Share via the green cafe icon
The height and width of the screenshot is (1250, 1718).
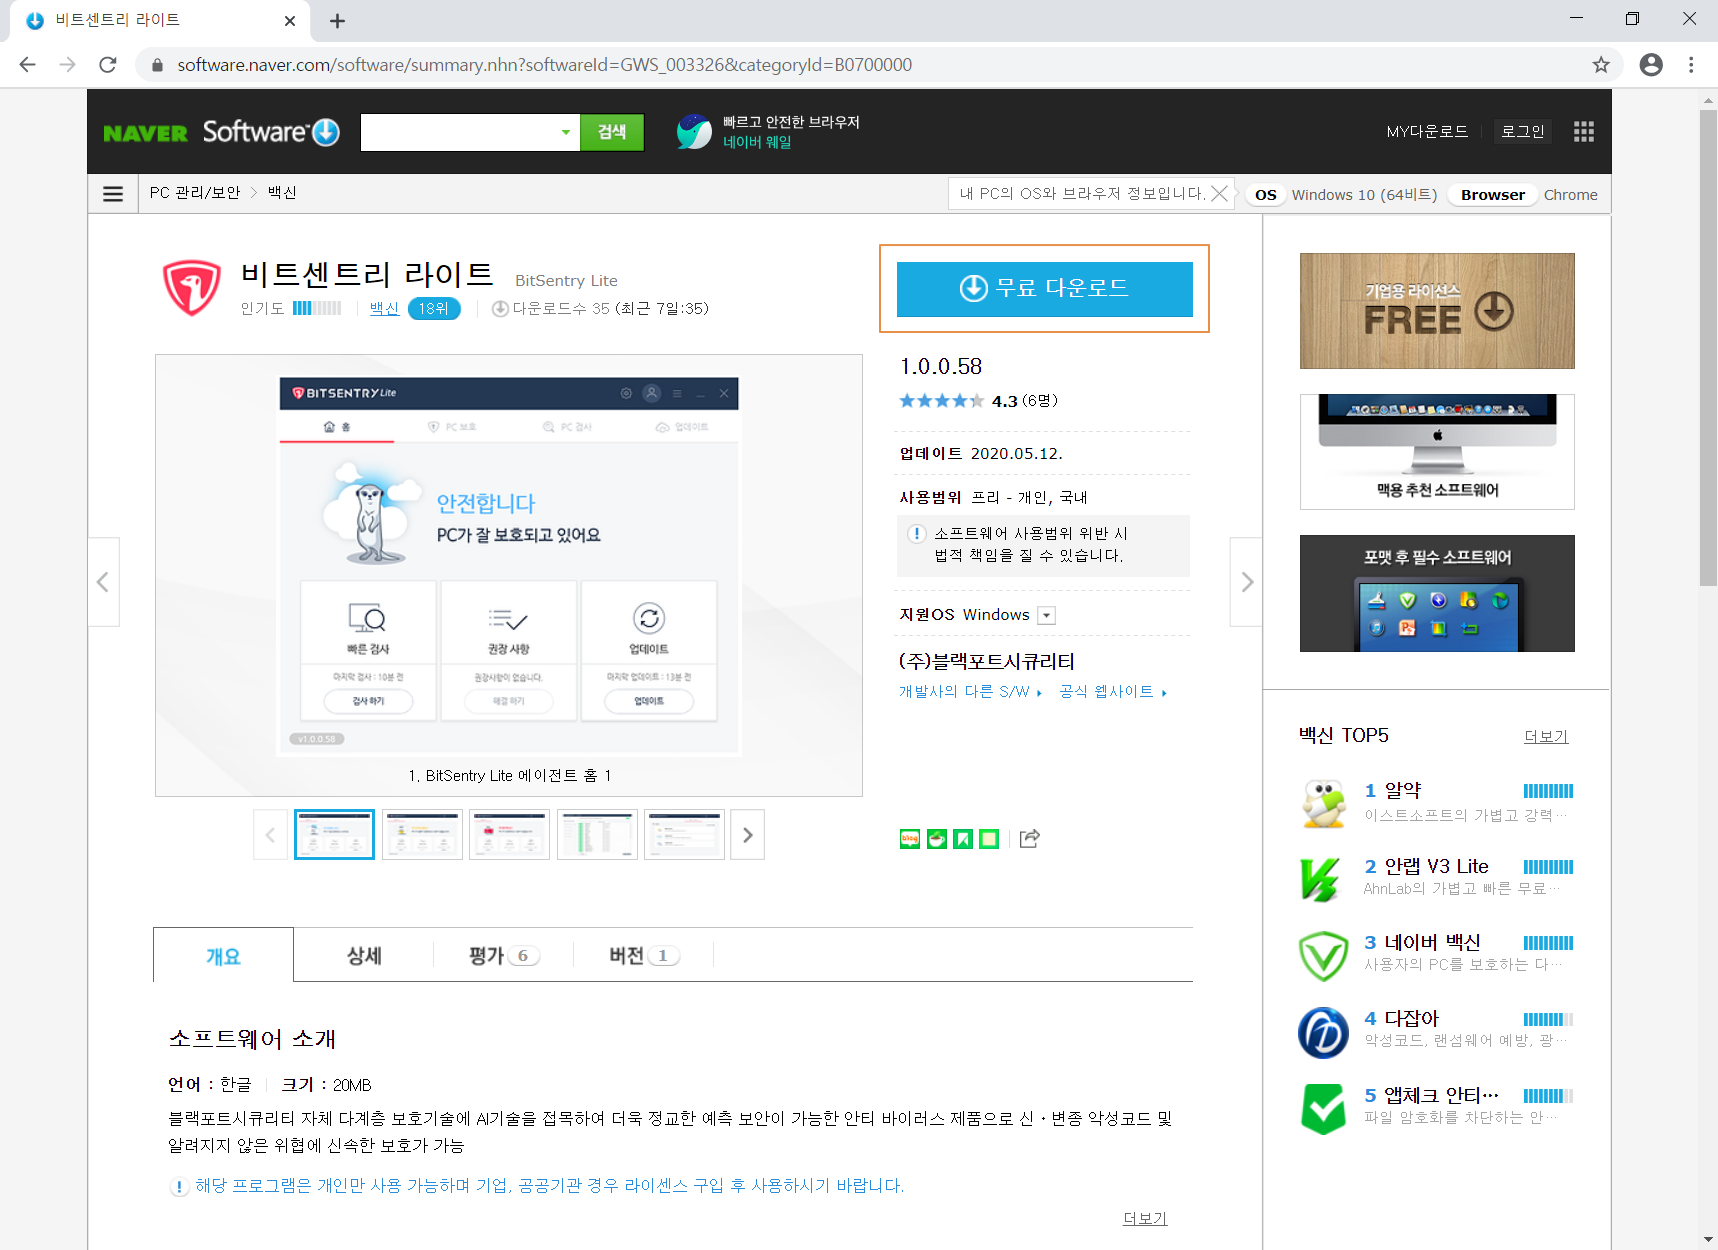click(x=936, y=839)
